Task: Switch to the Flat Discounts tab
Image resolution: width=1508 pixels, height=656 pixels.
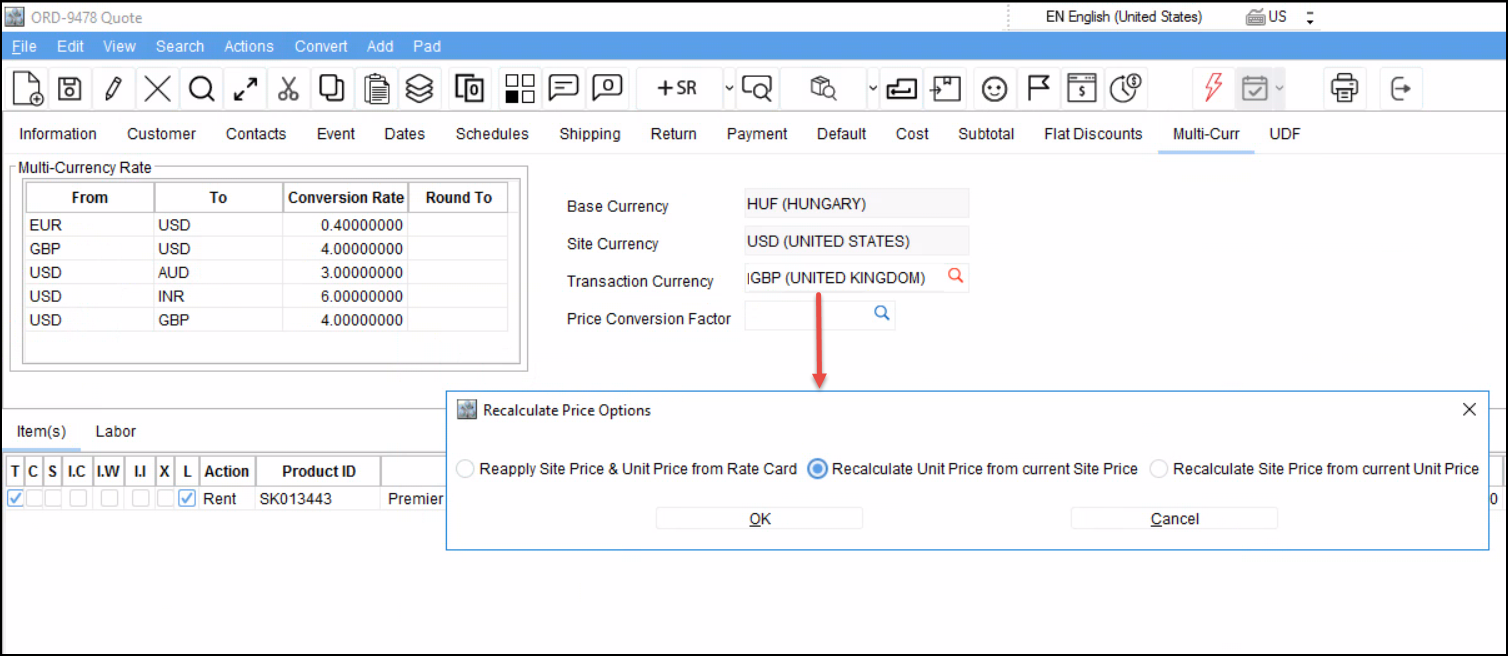Action: pos(1092,134)
